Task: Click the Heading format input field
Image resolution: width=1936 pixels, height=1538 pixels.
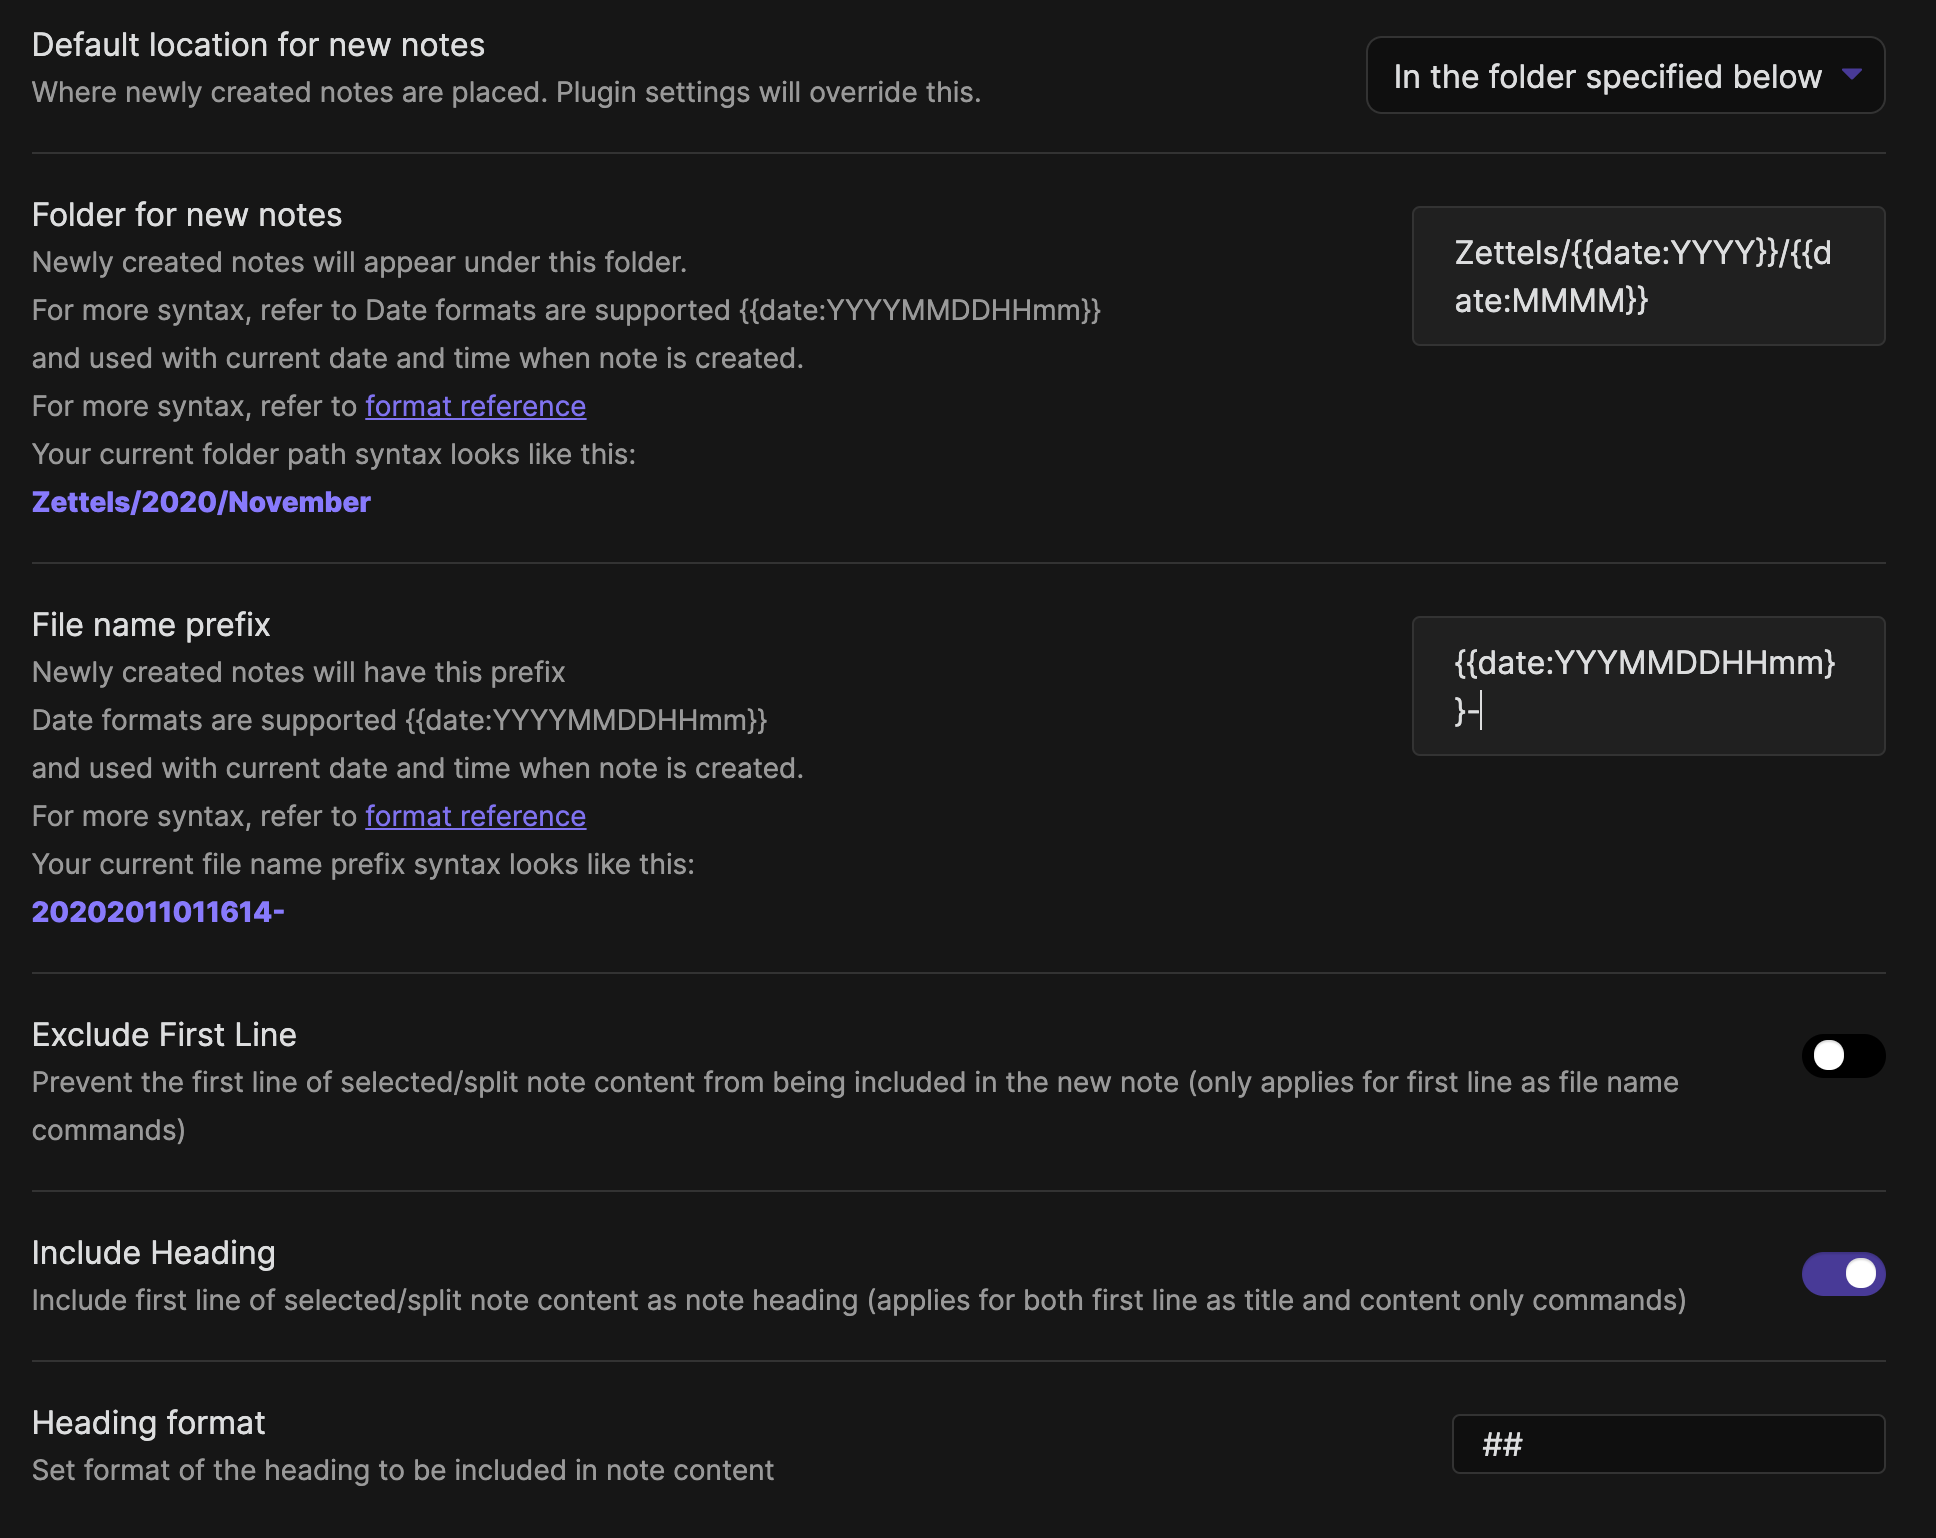Action: [1667, 1444]
